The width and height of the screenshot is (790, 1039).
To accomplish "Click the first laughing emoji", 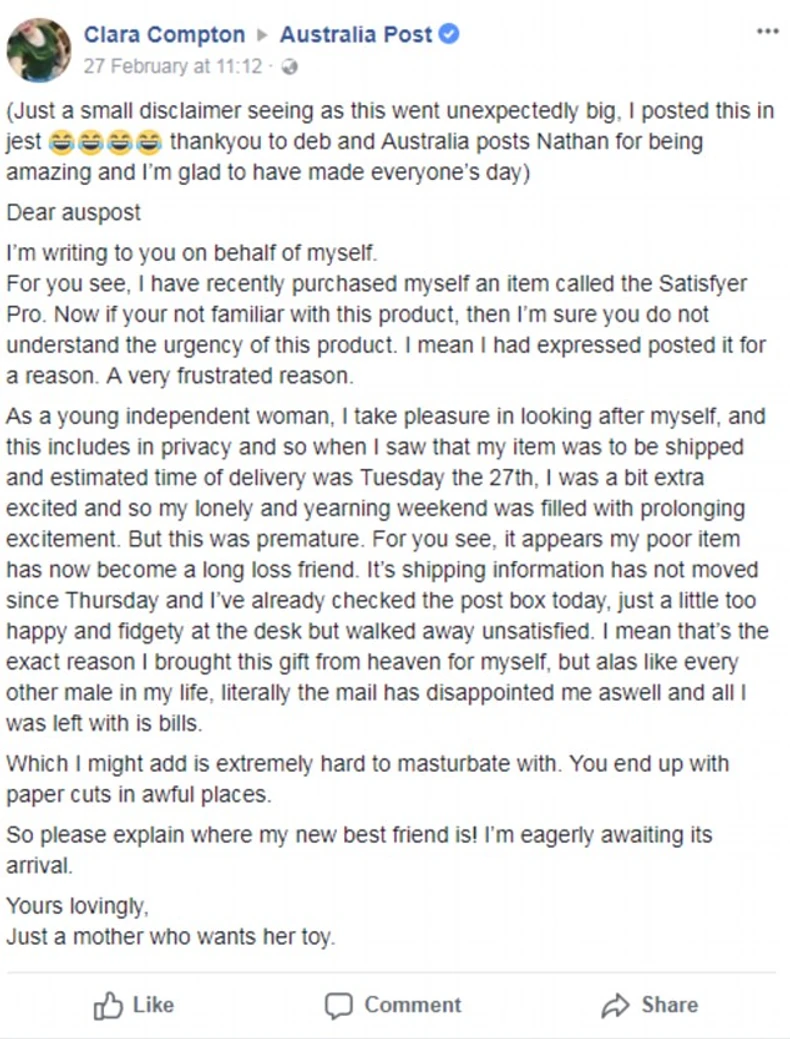I will (62, 143).
